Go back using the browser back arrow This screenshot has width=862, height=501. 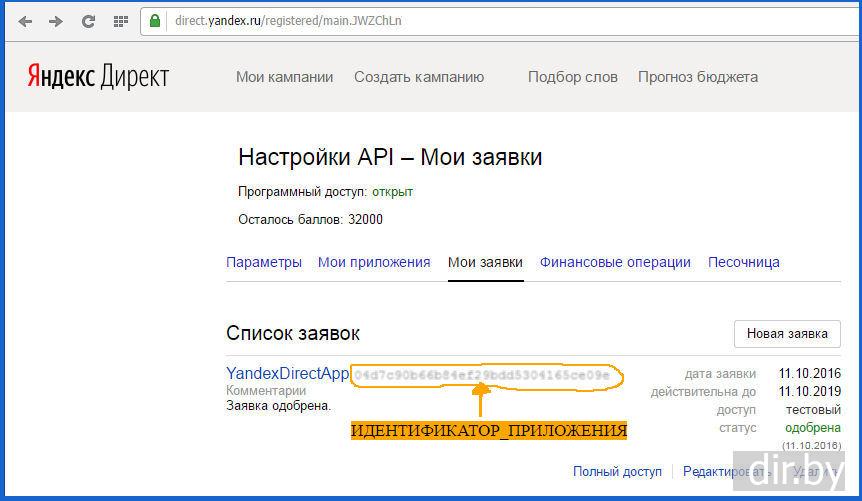[25, 21]
